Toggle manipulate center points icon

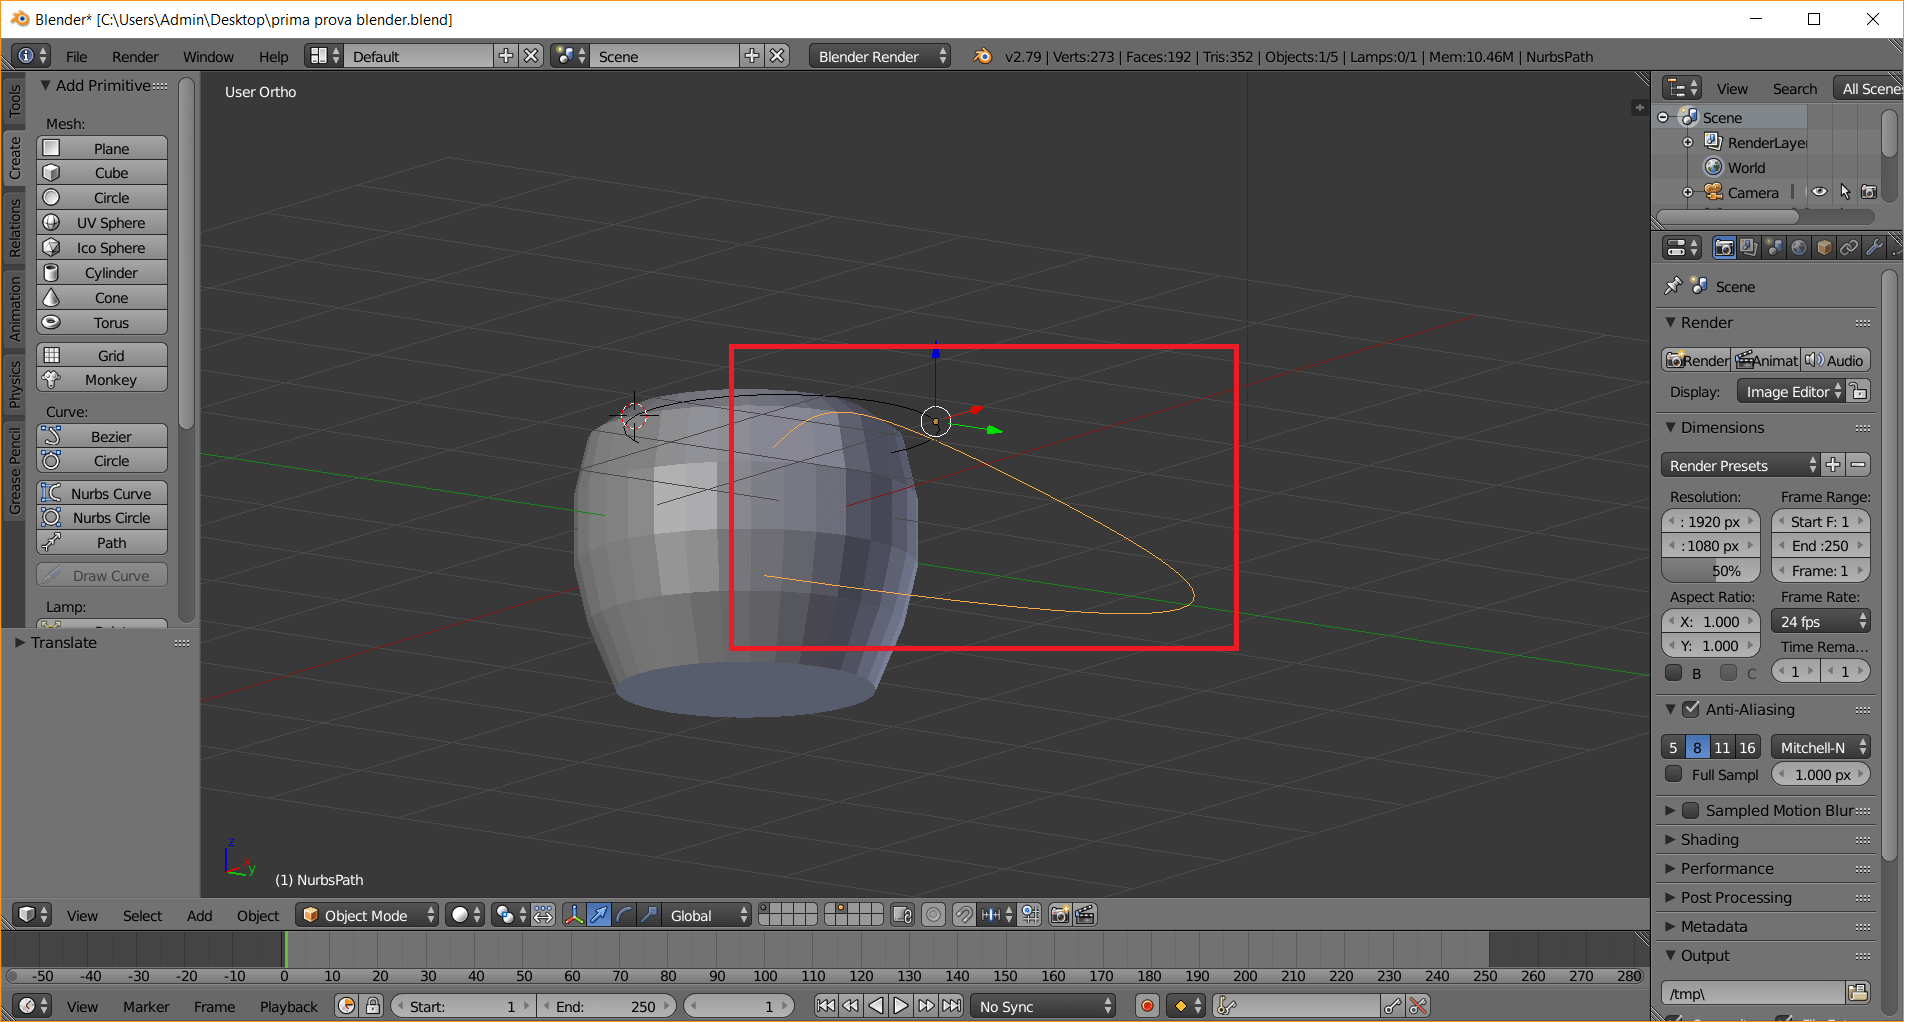pyautogui.click(x=543, y=915)
